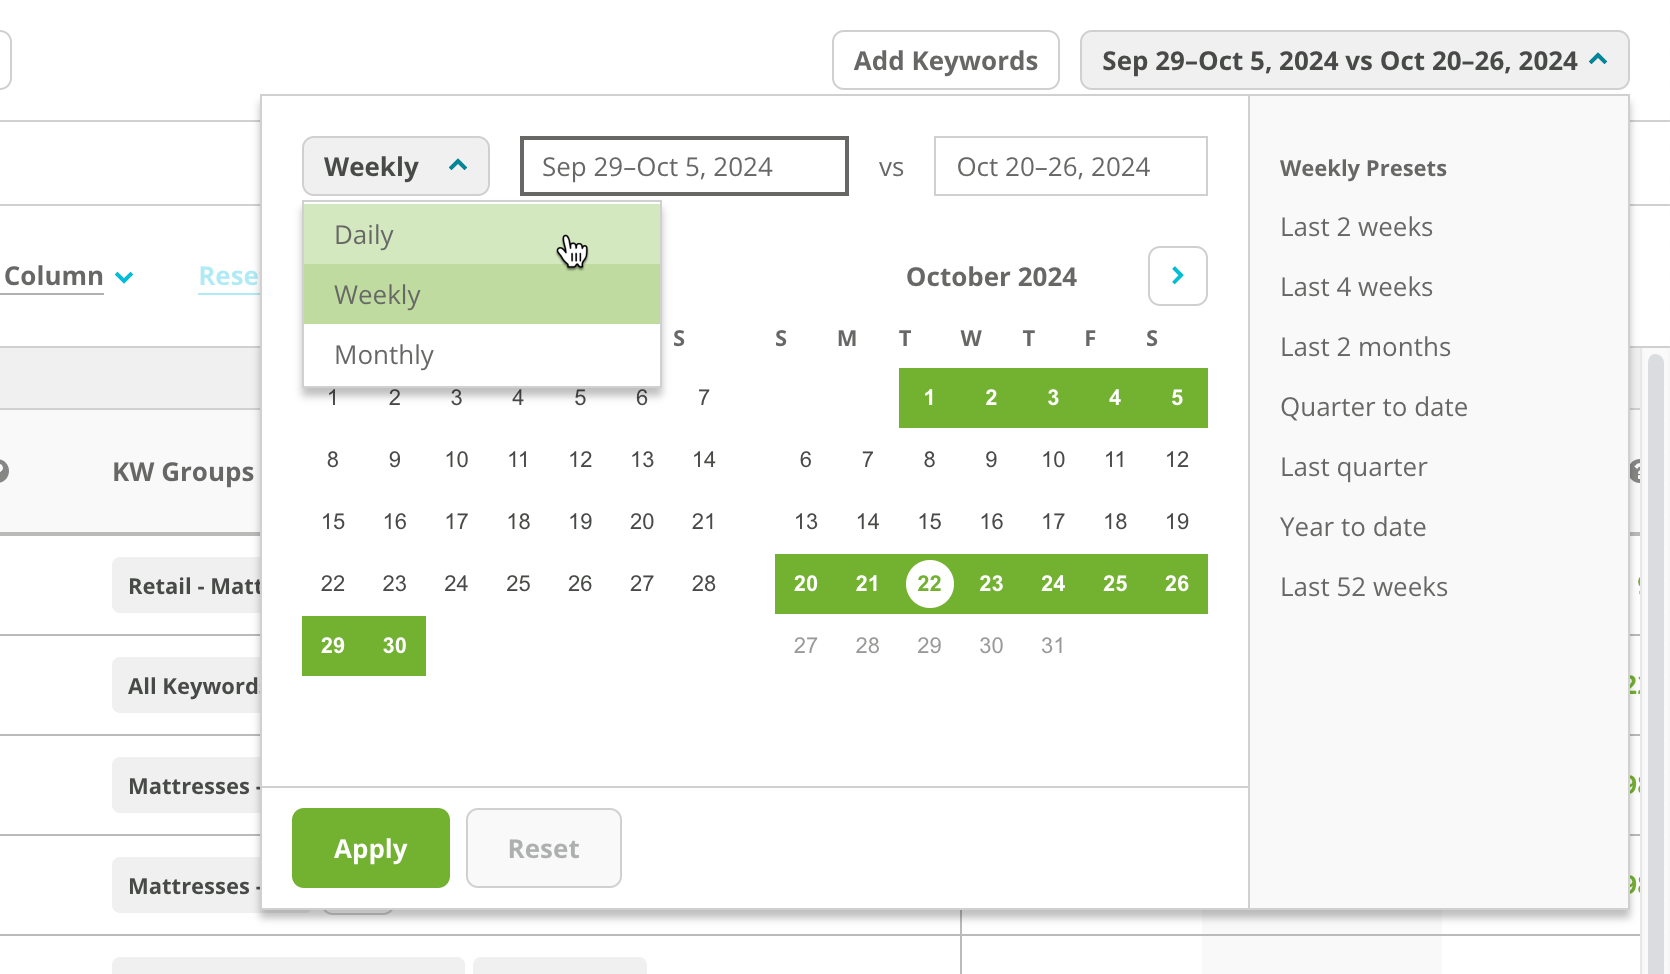Focus the Oct 20–26, 2024 comparison field
The height and width of the screenshot is (974, 1670).
click(1070, 166)
